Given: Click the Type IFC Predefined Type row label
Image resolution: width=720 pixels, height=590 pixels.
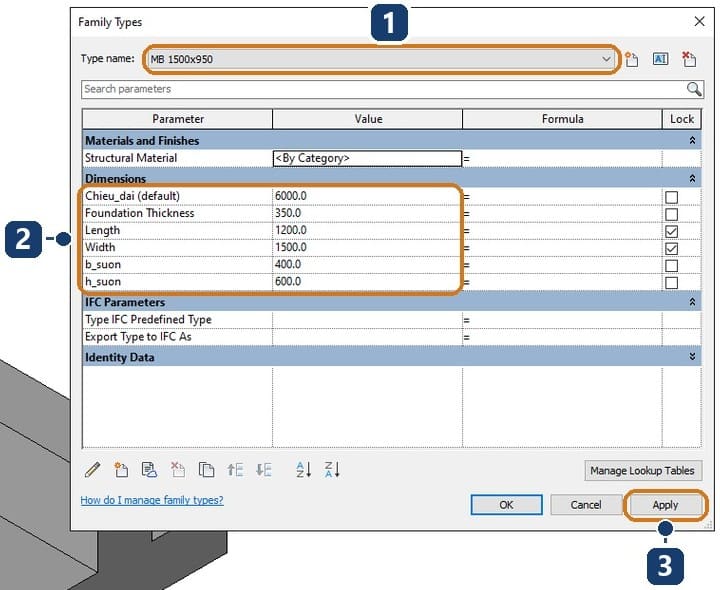Looking at the screenshot, I should click(x=148, y=320).
